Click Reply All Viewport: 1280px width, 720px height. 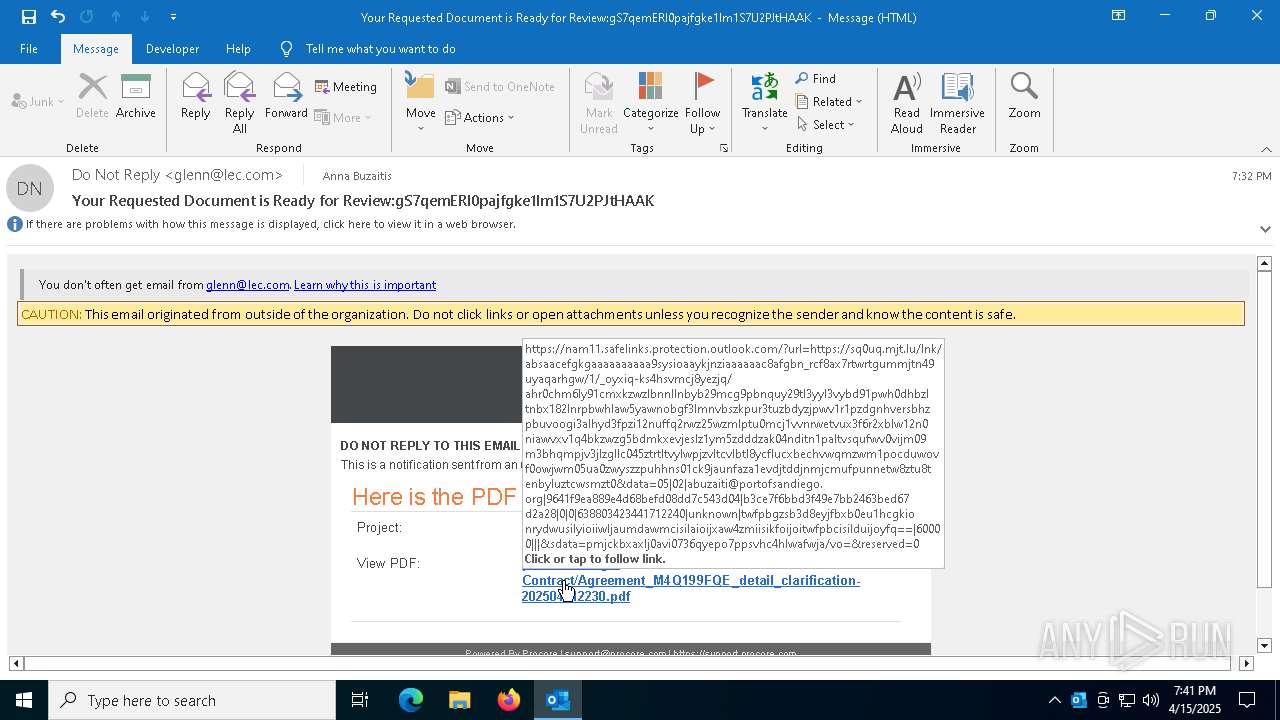[x=239, y=103]
